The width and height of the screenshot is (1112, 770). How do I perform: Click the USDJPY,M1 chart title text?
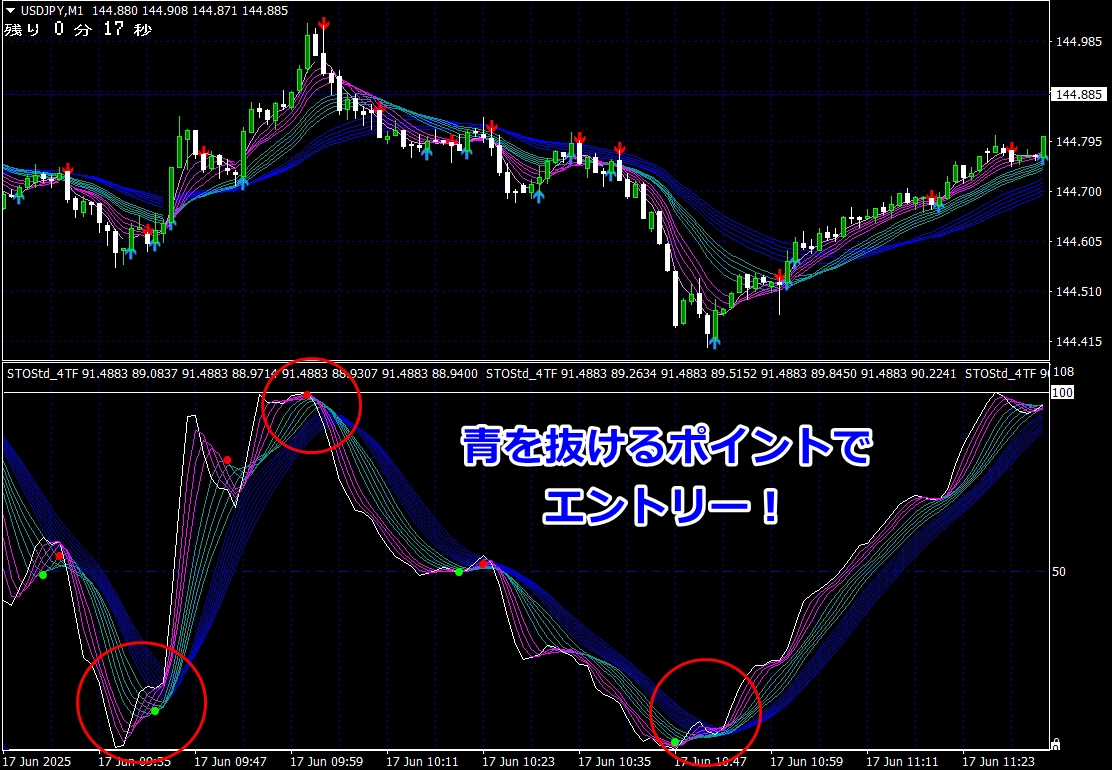52,11
